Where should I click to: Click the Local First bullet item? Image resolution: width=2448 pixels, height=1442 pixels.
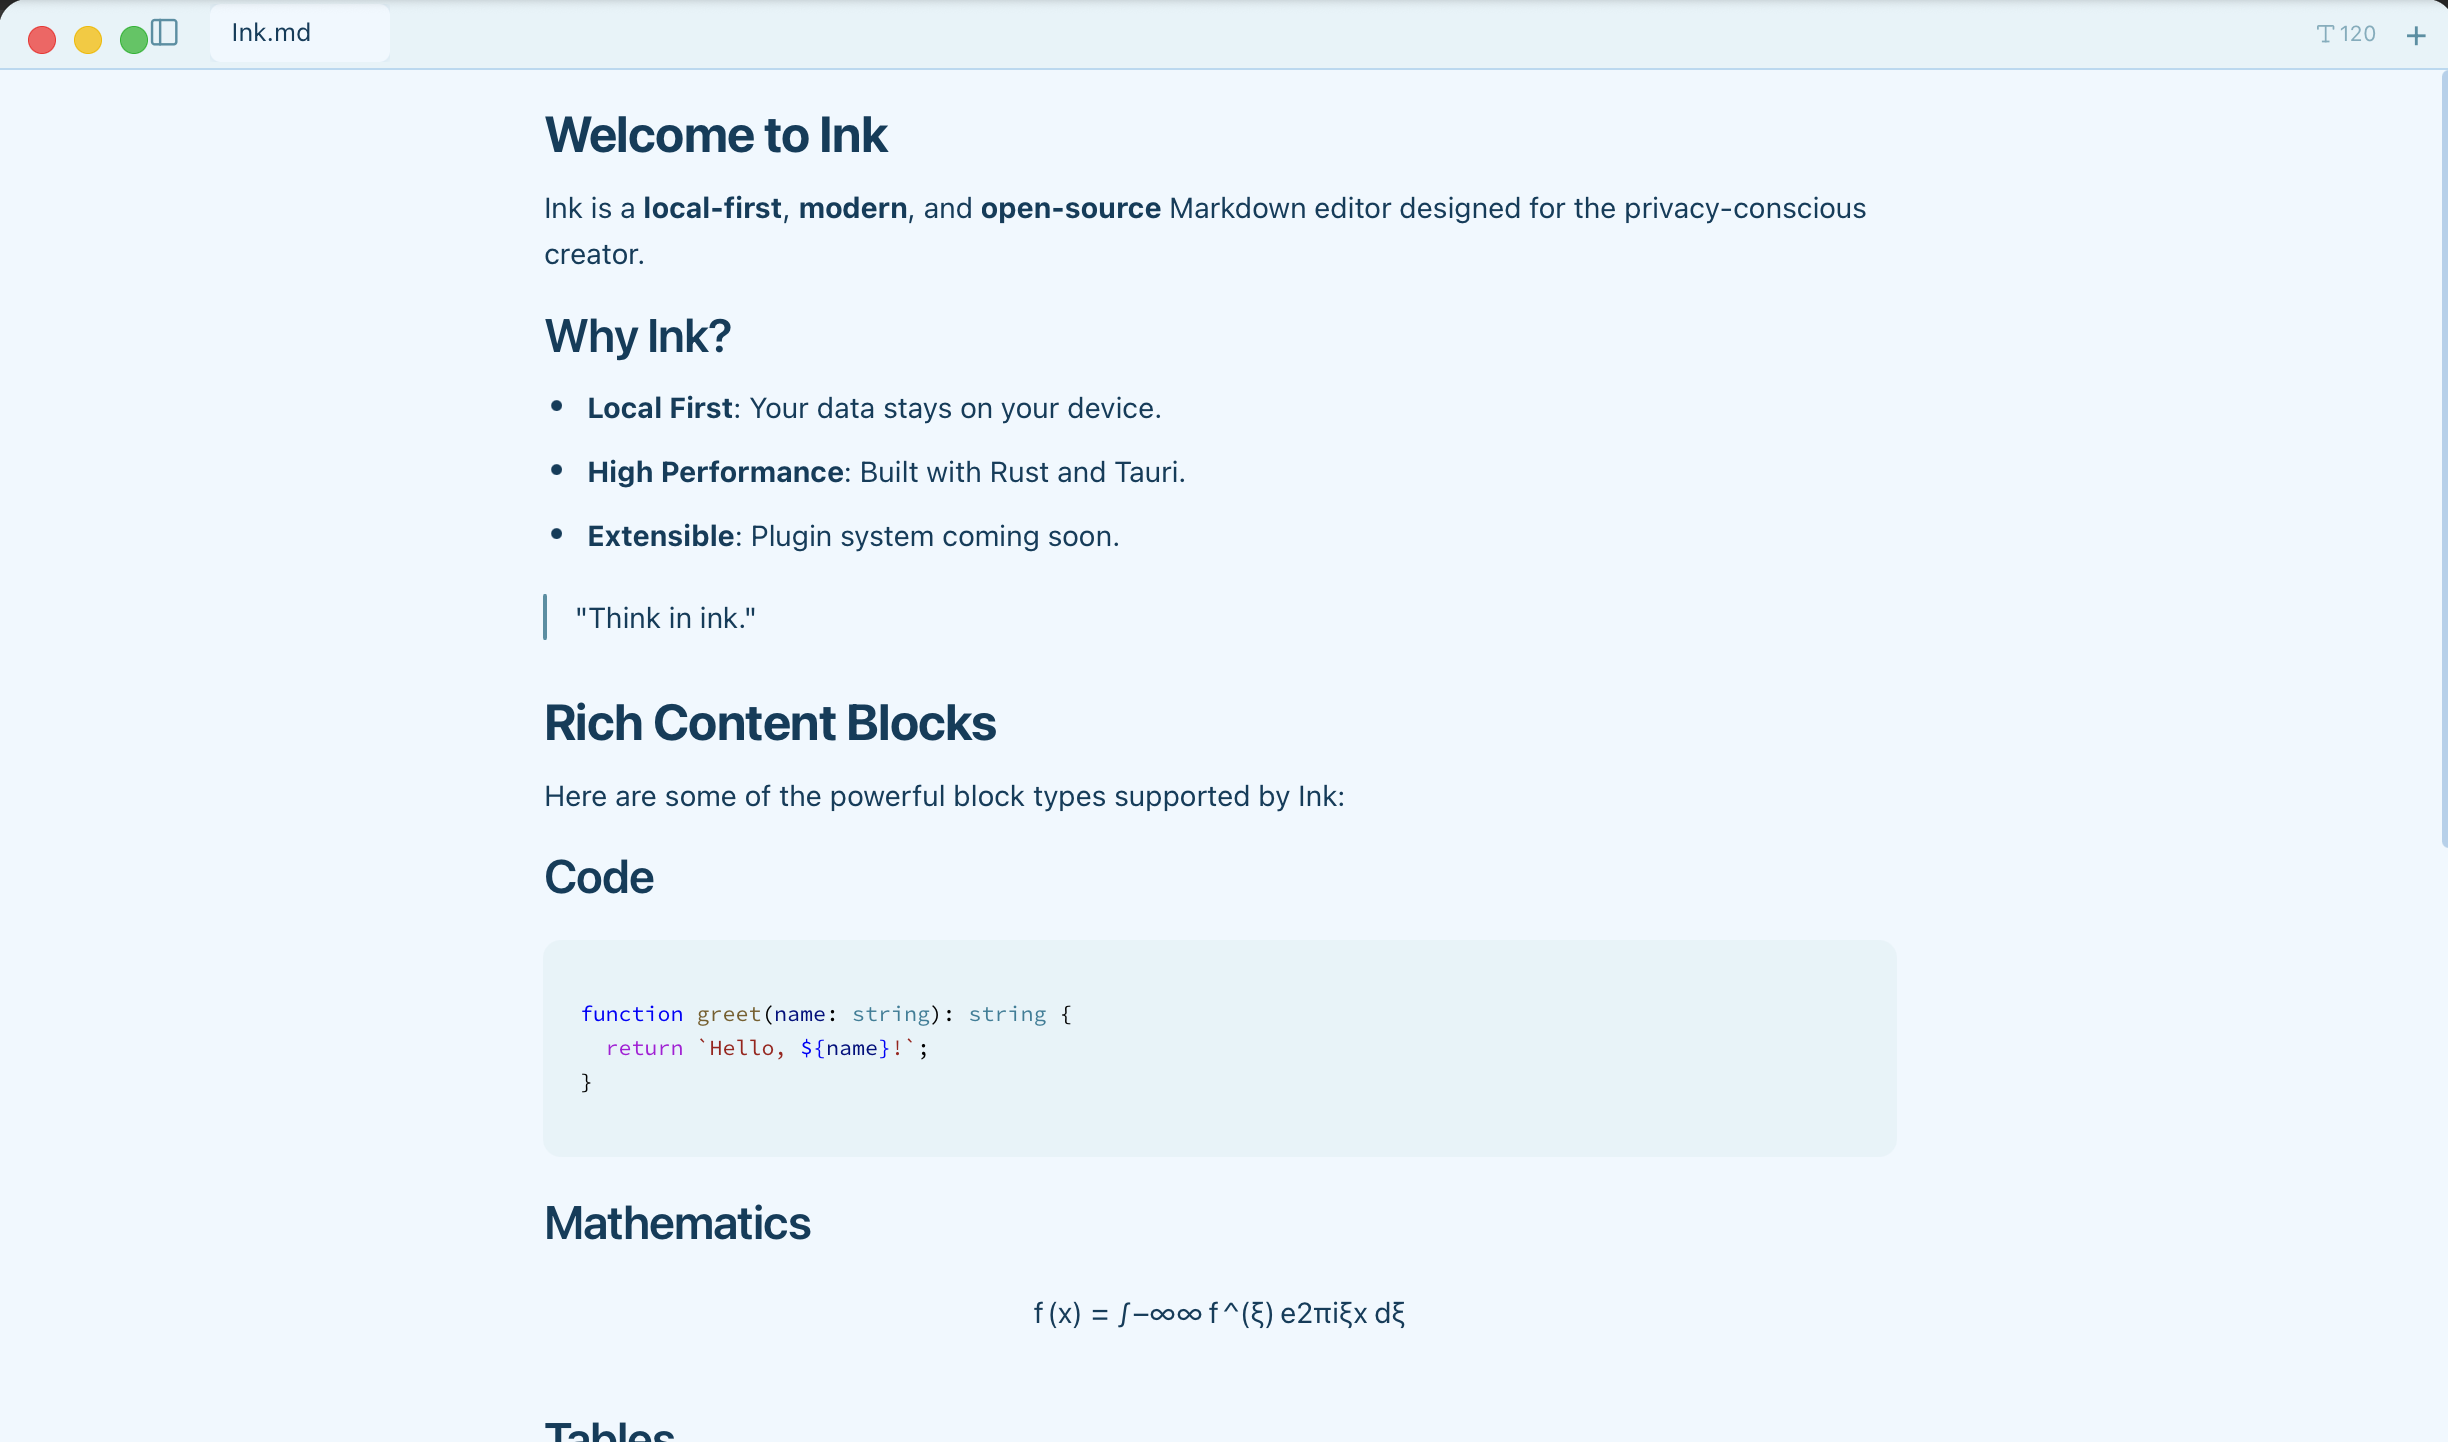click(873, 408)
